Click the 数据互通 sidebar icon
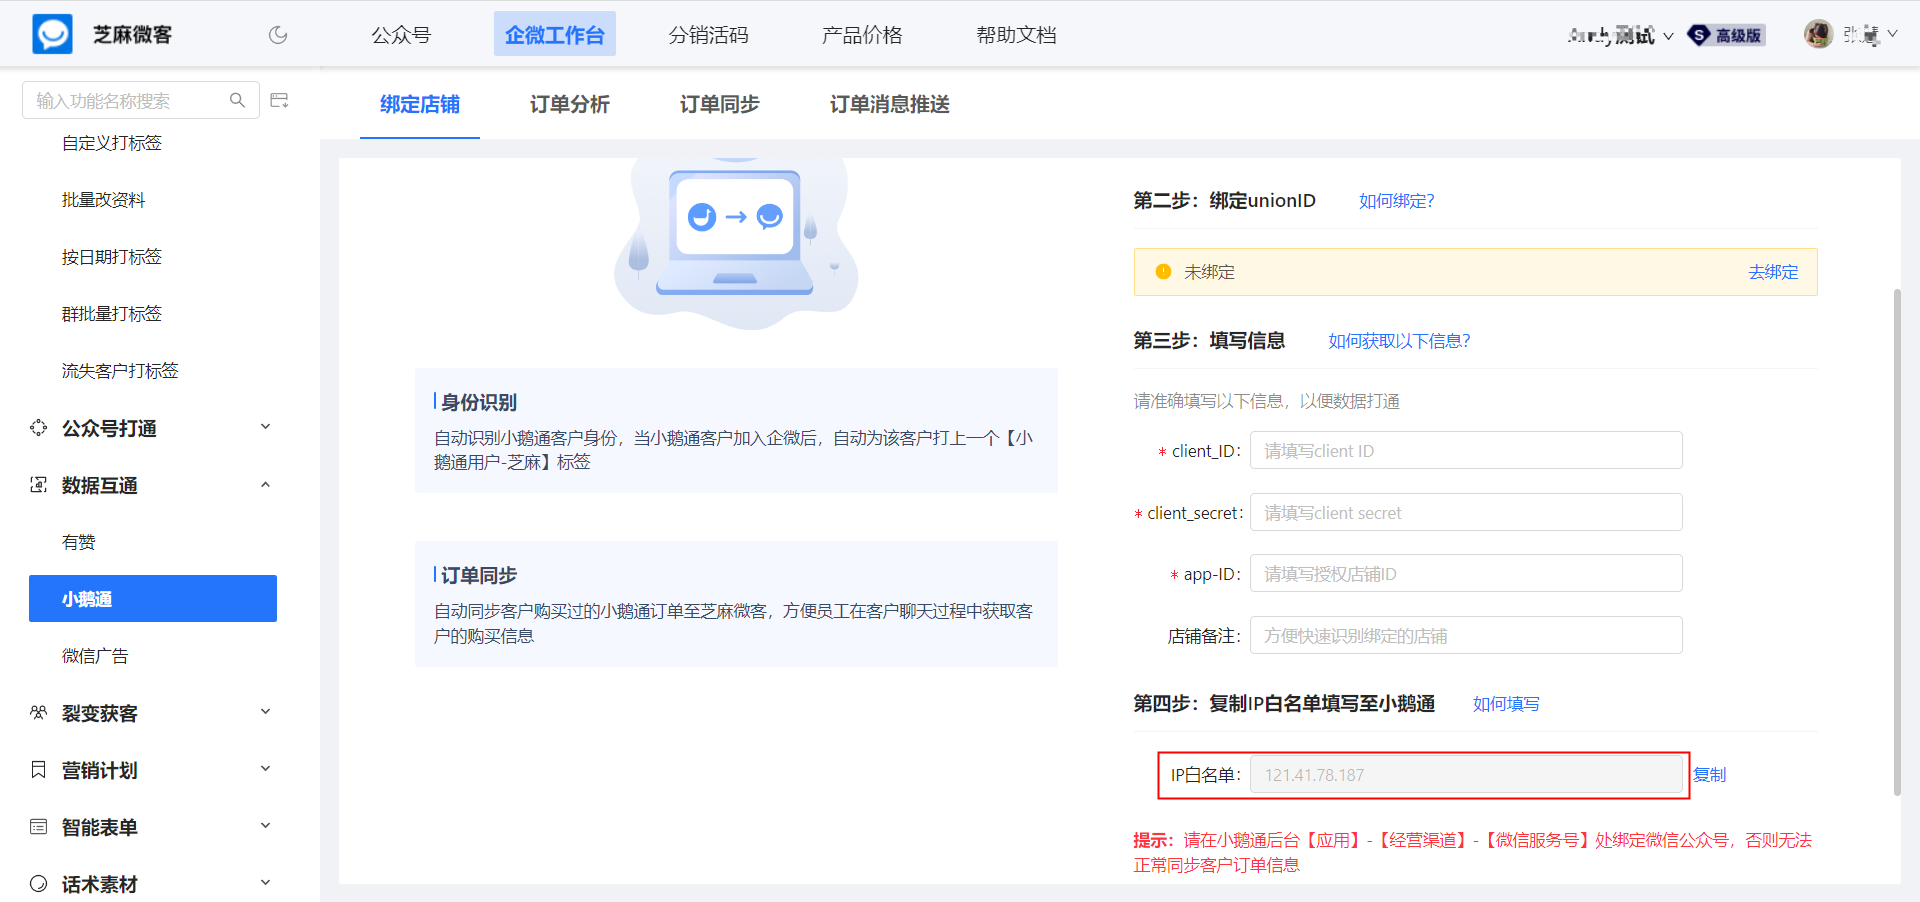The height and width of the screenshot is (902, 1920). 39,485
